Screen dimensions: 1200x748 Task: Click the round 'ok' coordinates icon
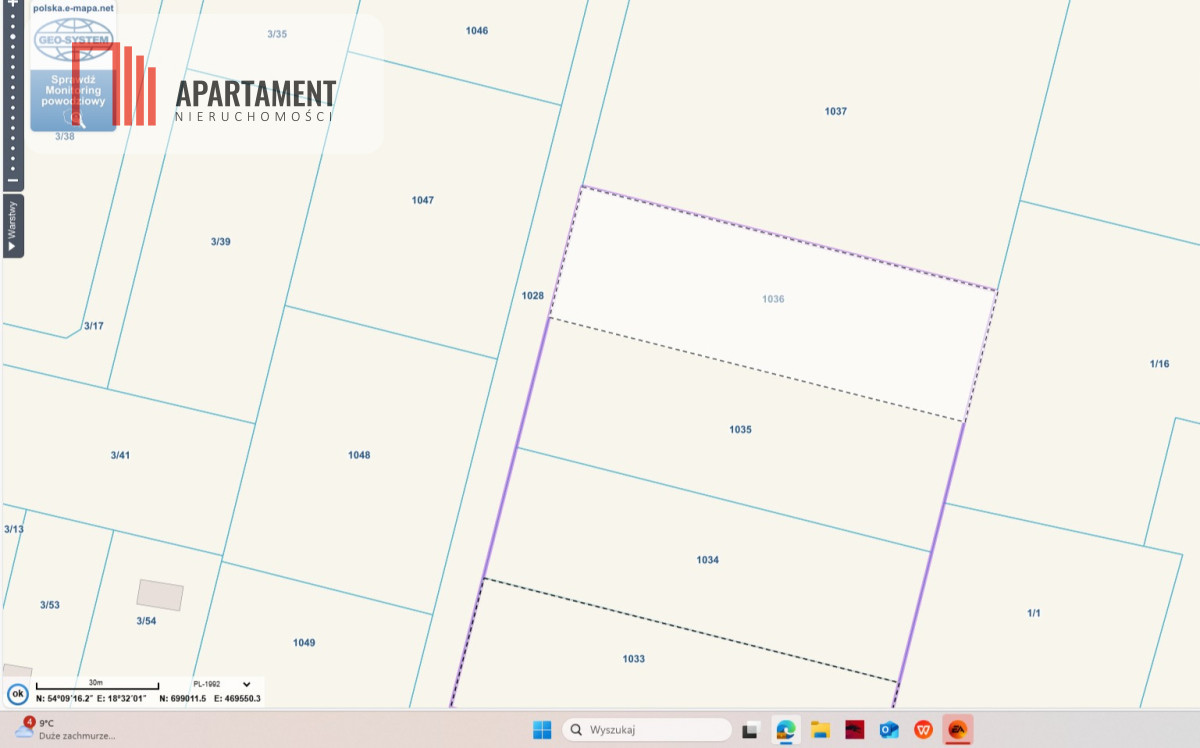[x=17, y=694]
